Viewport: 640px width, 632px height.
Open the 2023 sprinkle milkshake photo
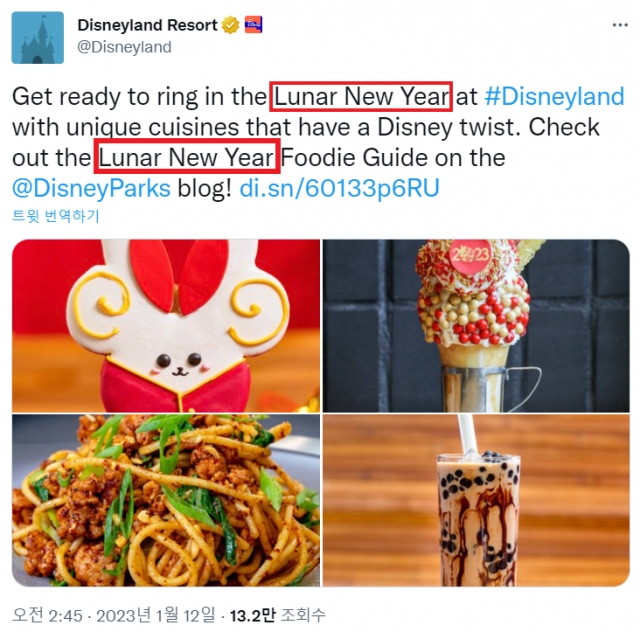point(476,326)
